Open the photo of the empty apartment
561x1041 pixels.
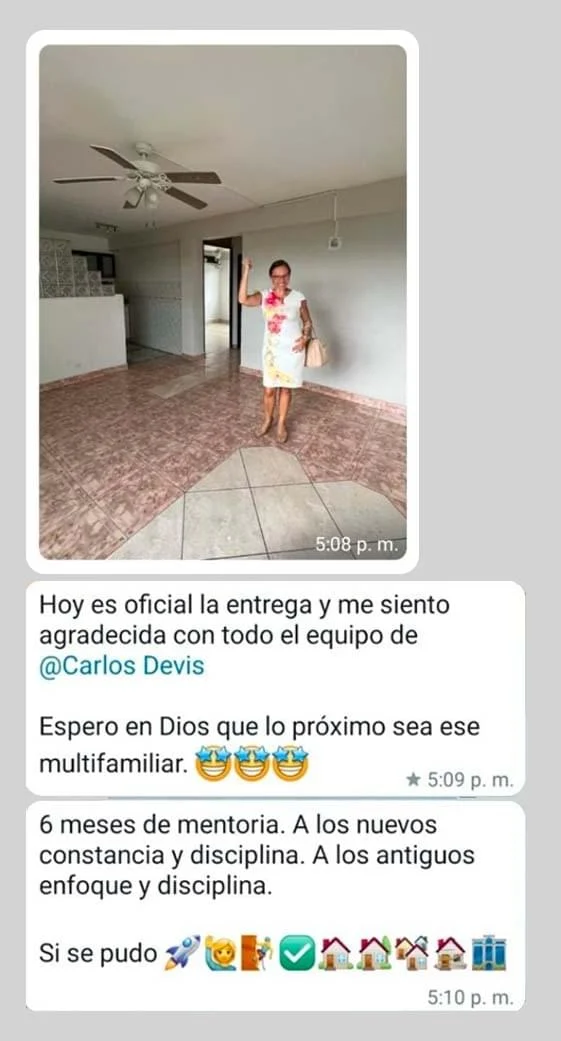pos(222,302)
